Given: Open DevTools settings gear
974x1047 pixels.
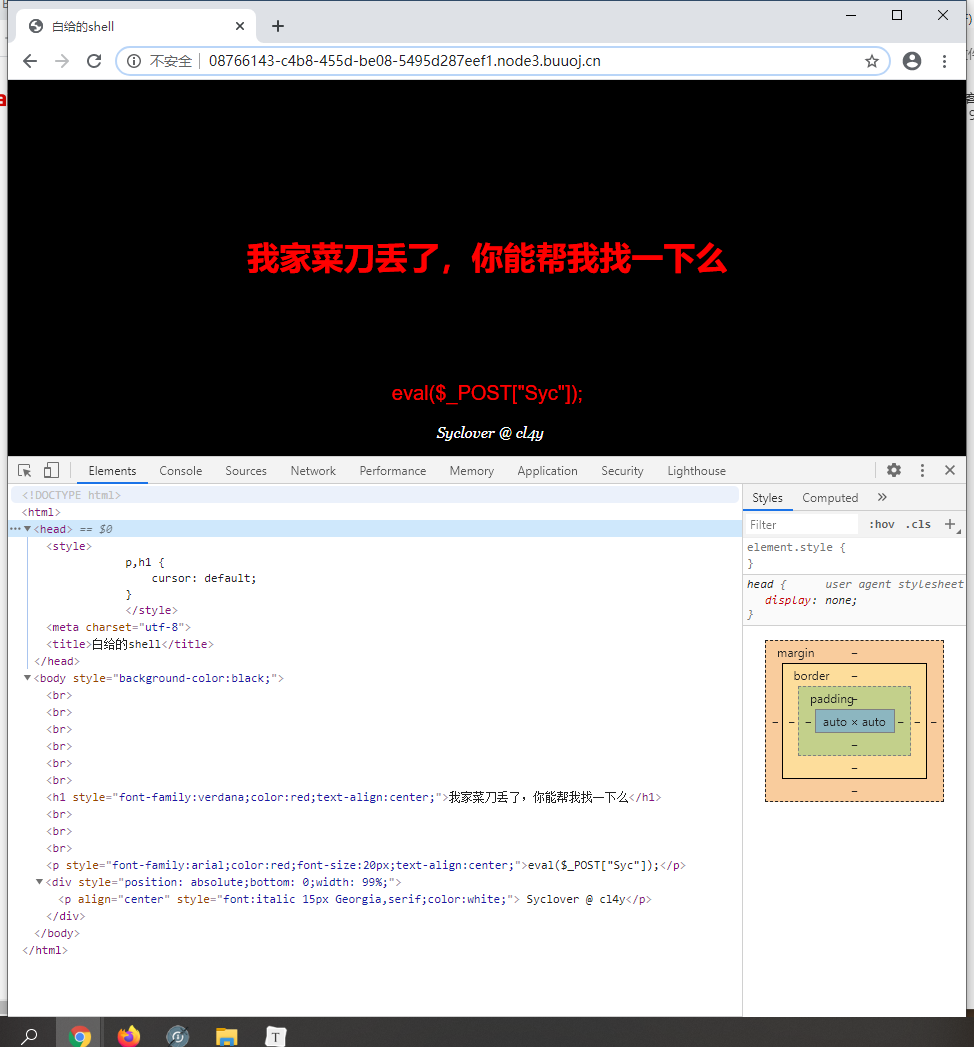Looking at the screenshot, I should [894, 470].
